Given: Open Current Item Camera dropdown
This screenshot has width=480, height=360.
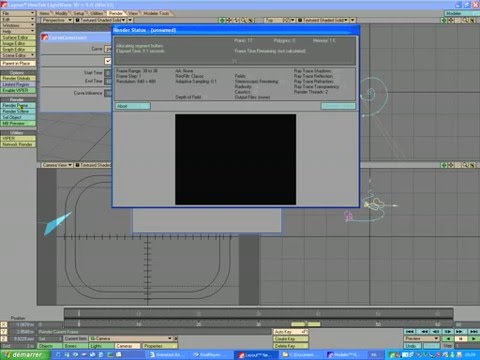Looking at the screenshot, I should click(131, 339).
